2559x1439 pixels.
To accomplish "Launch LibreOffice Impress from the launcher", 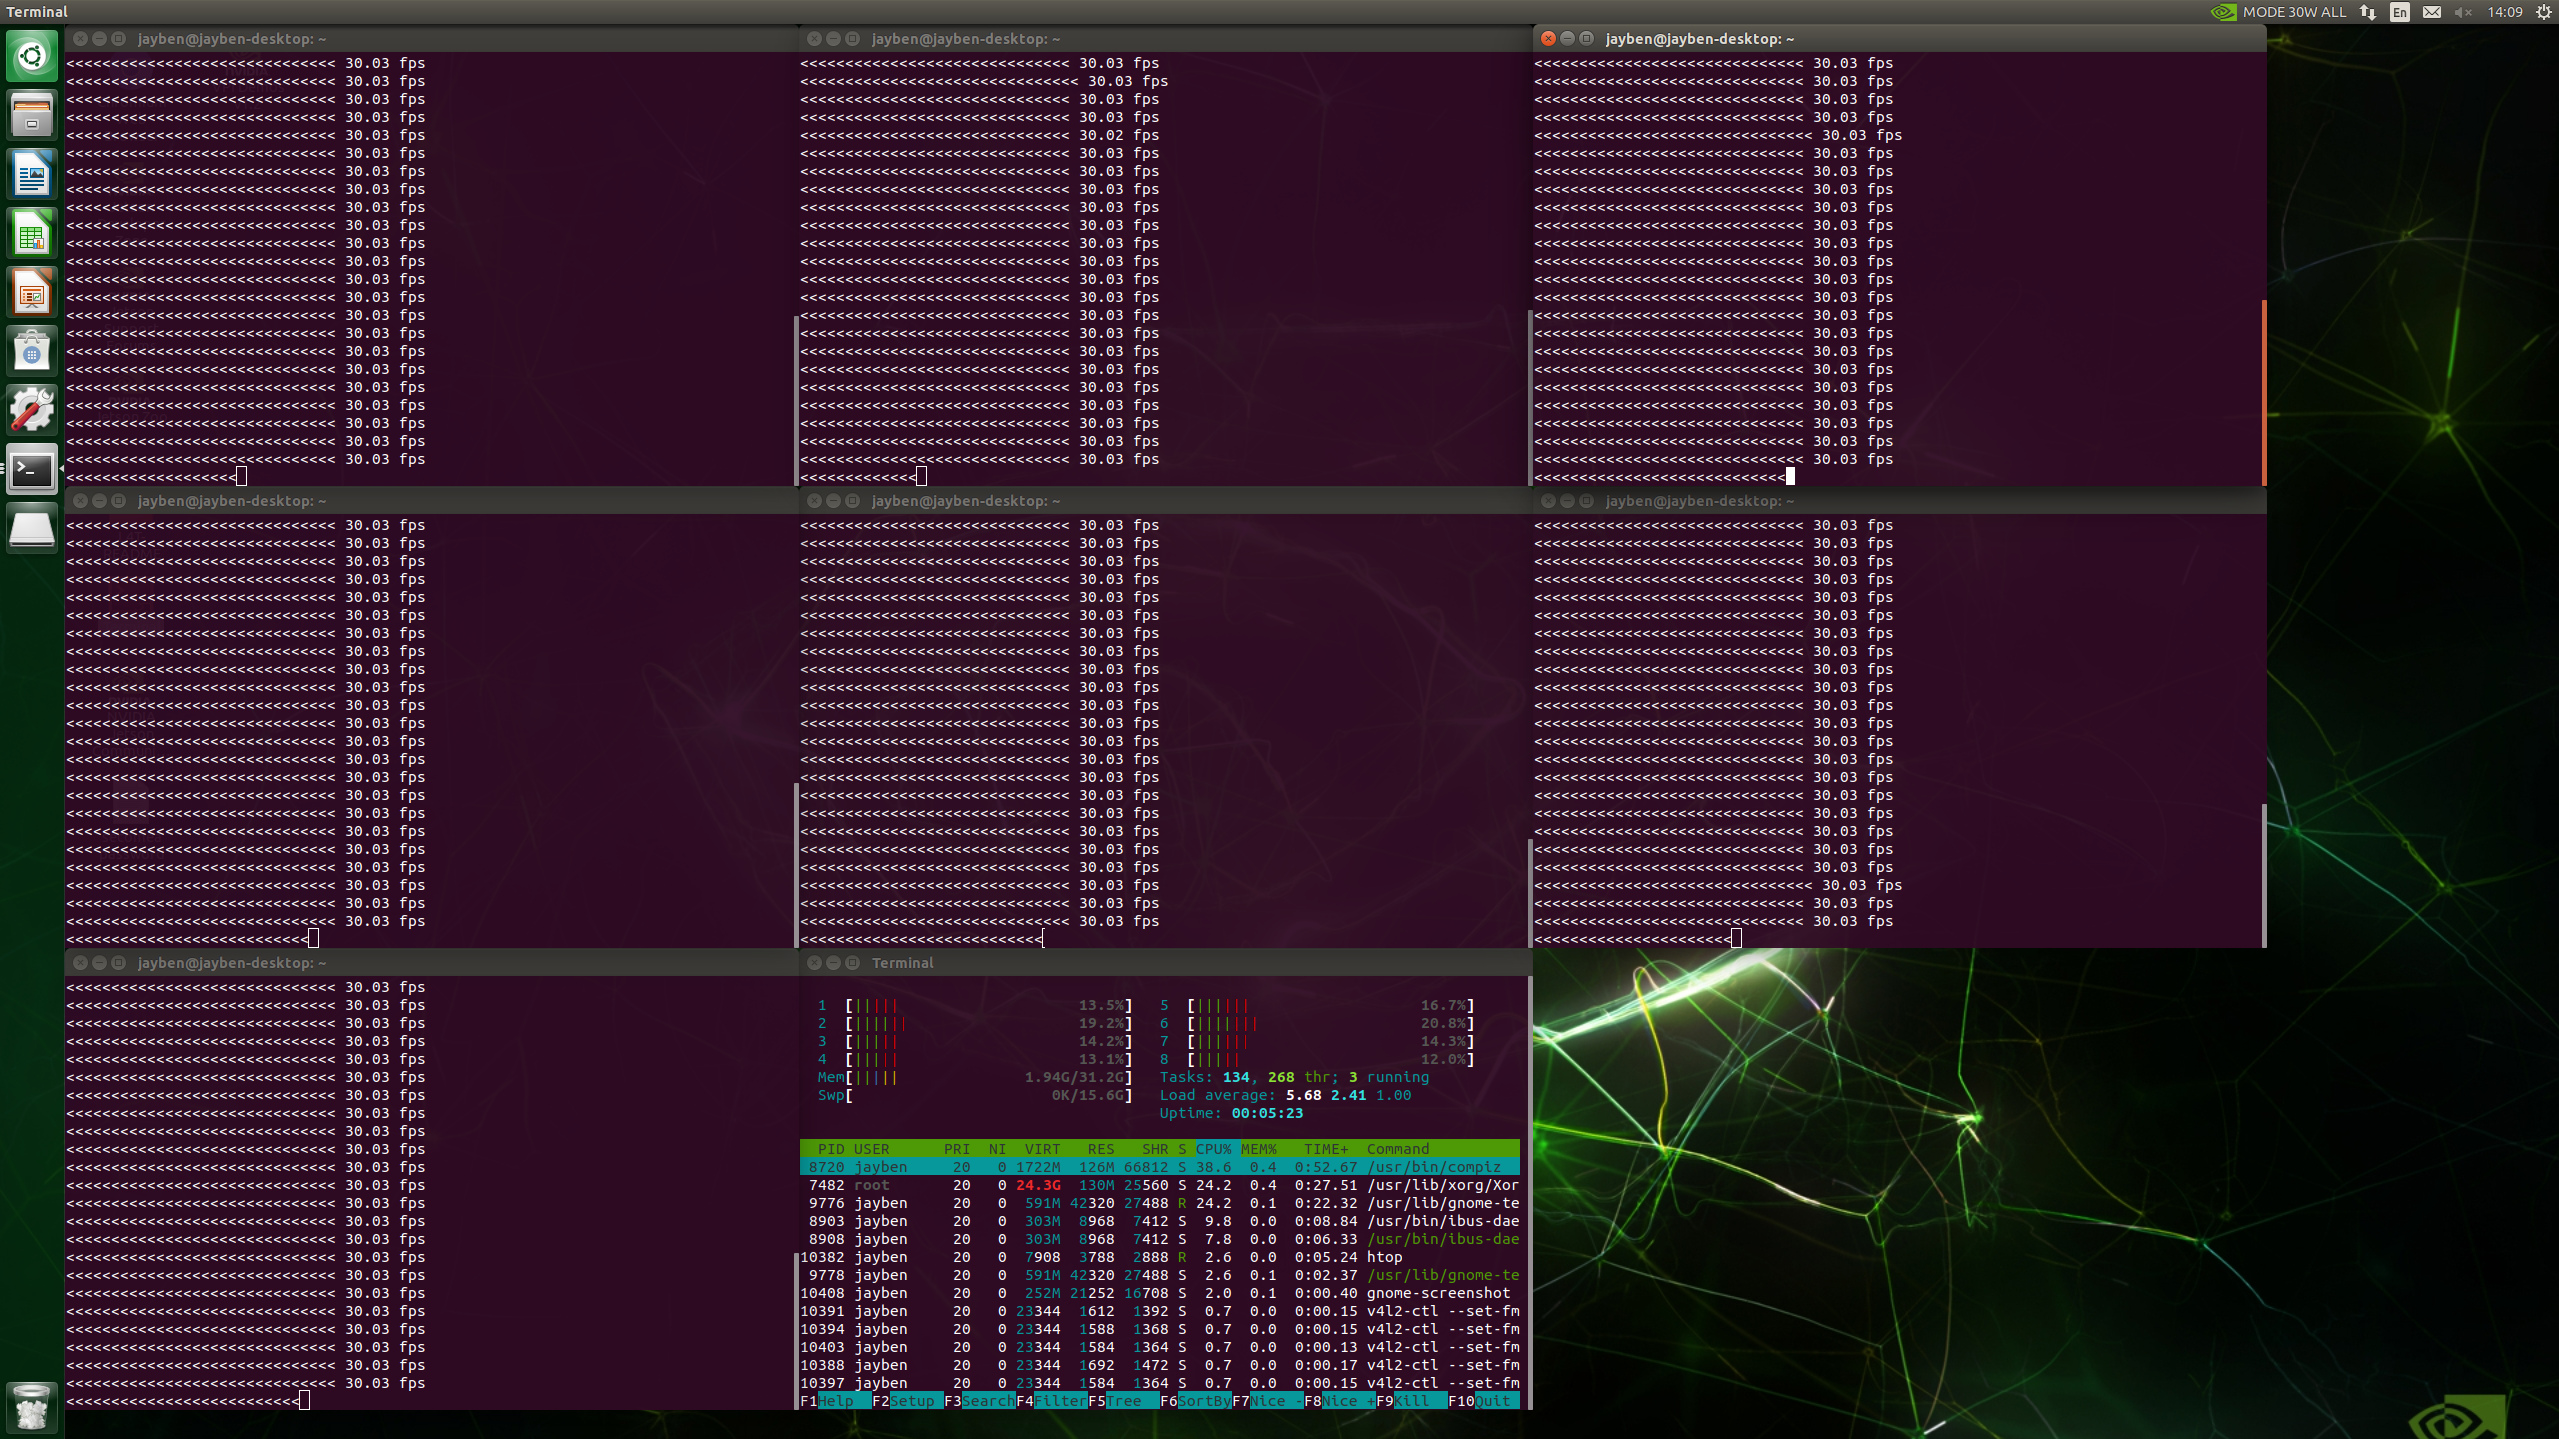I will click(33, 291).
